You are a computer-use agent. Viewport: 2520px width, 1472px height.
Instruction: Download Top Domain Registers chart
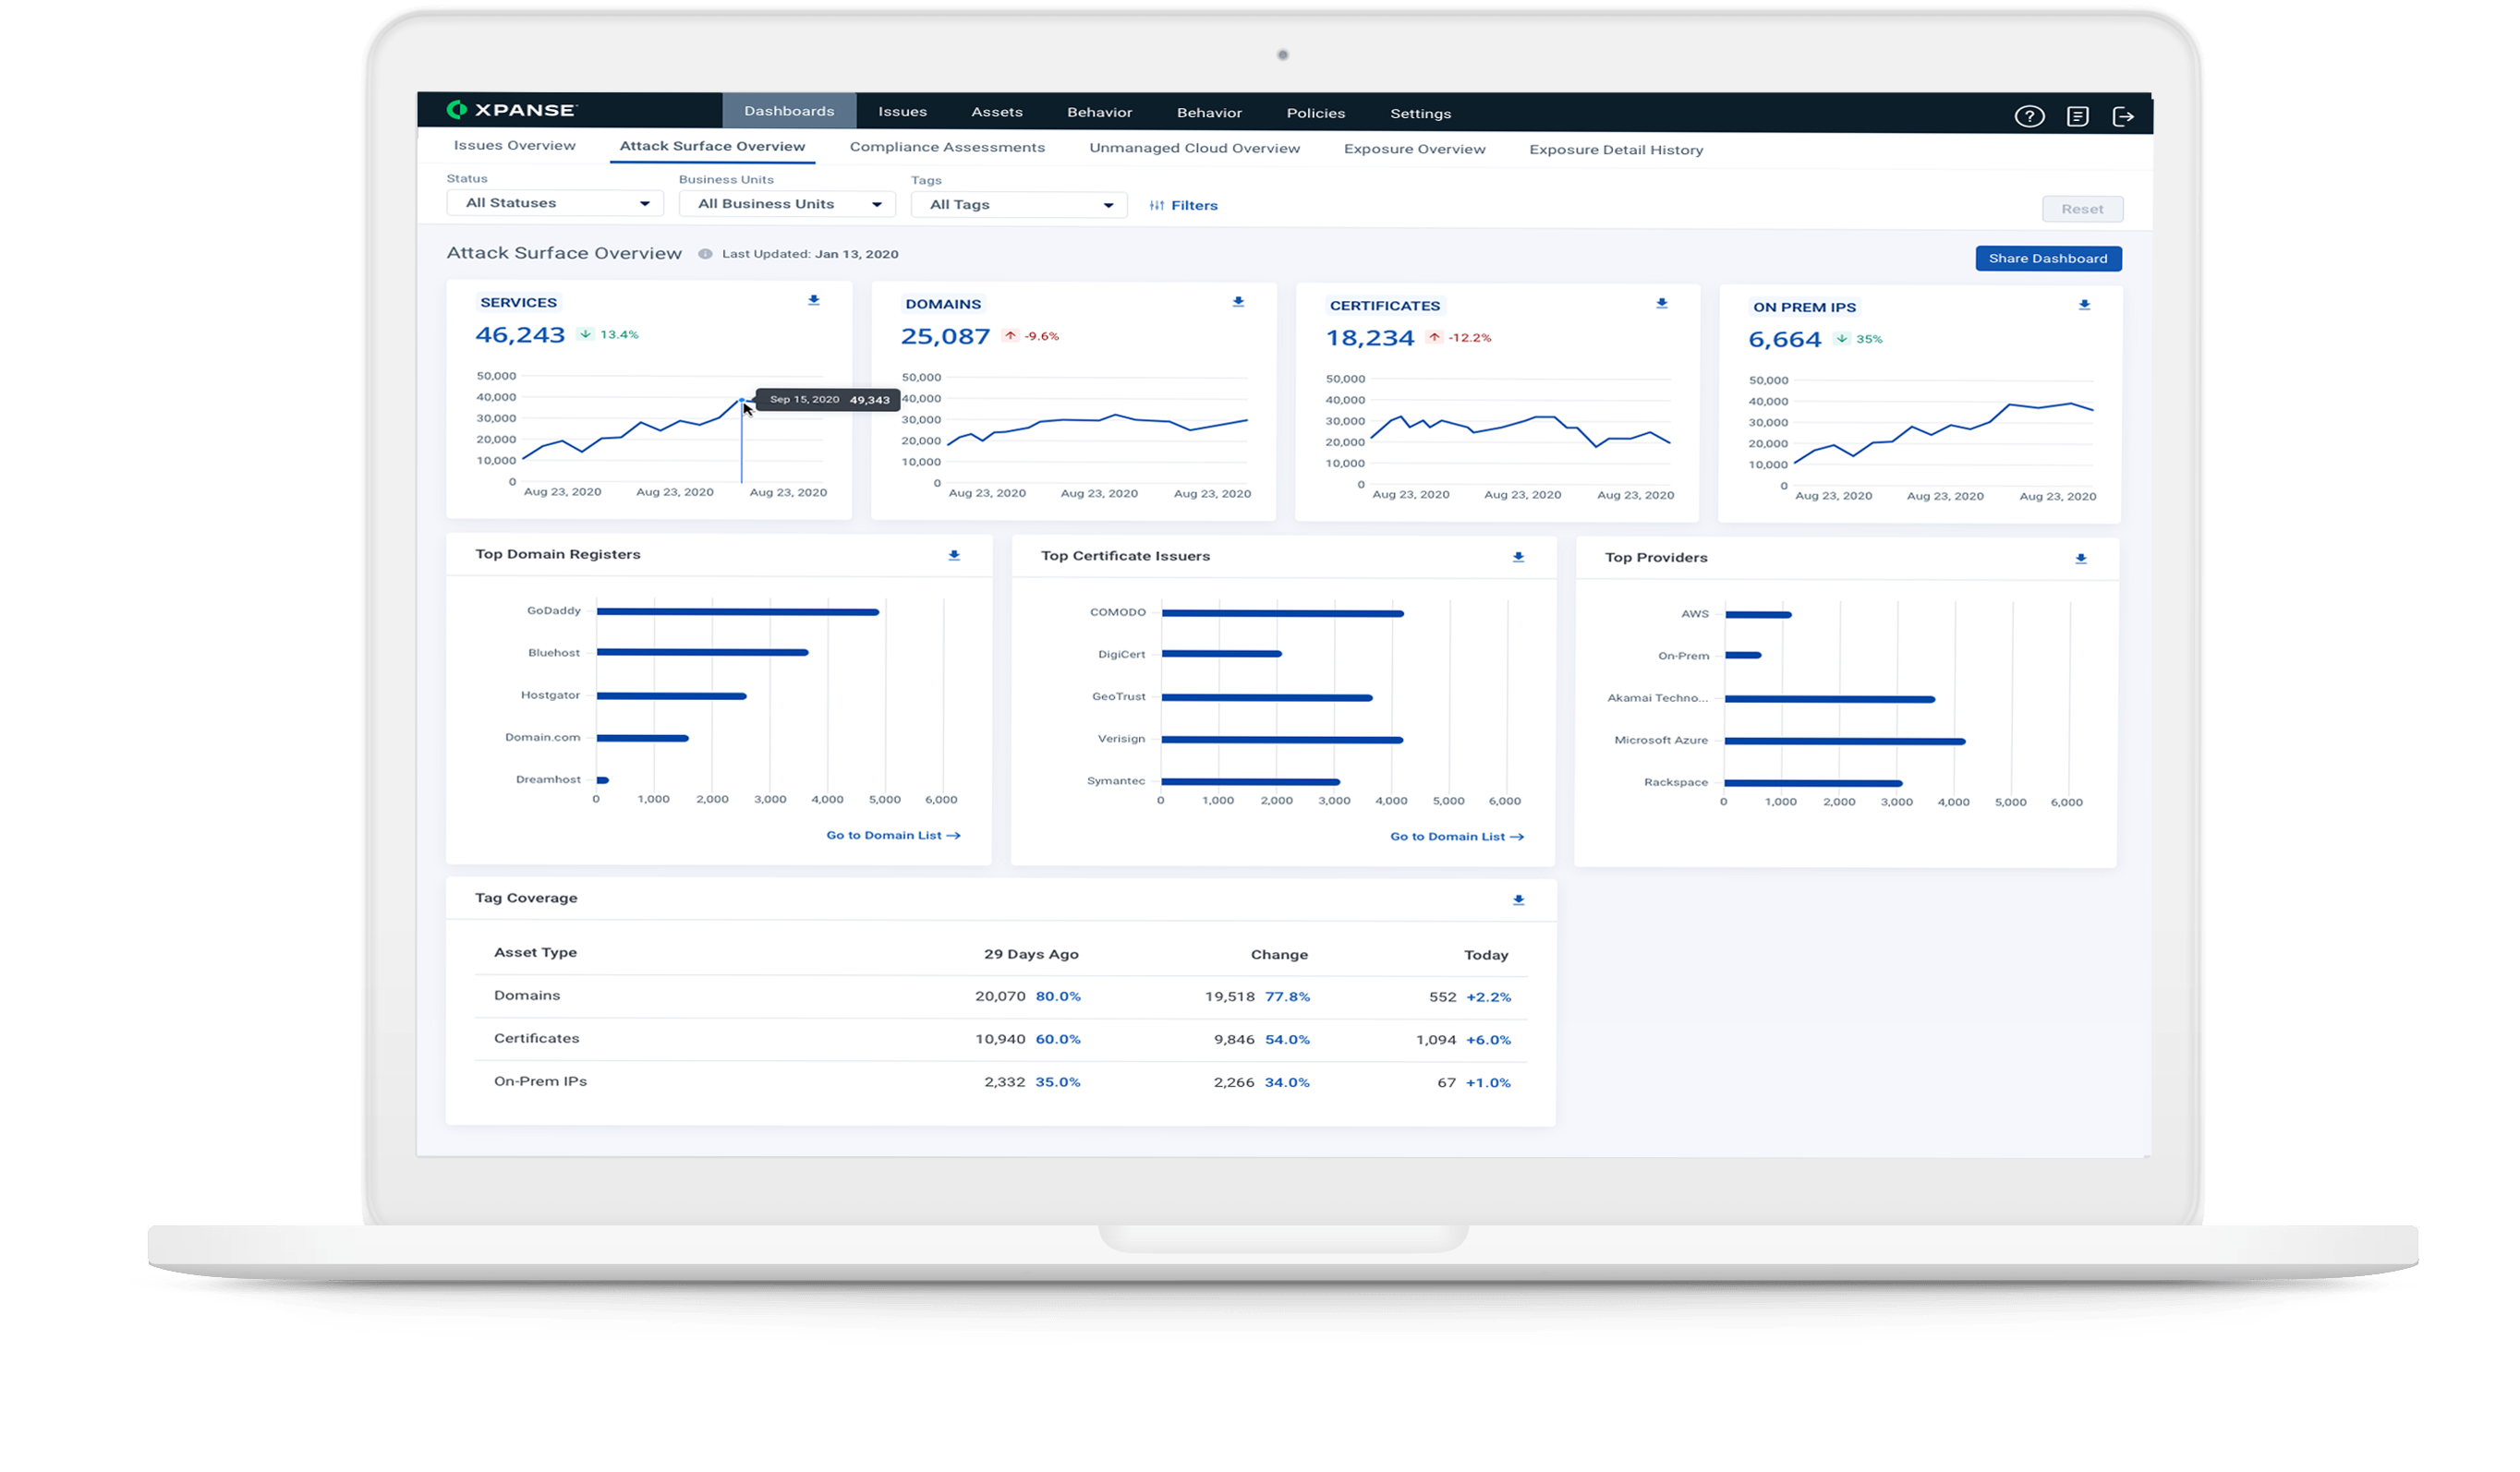[x=954, y=555]
